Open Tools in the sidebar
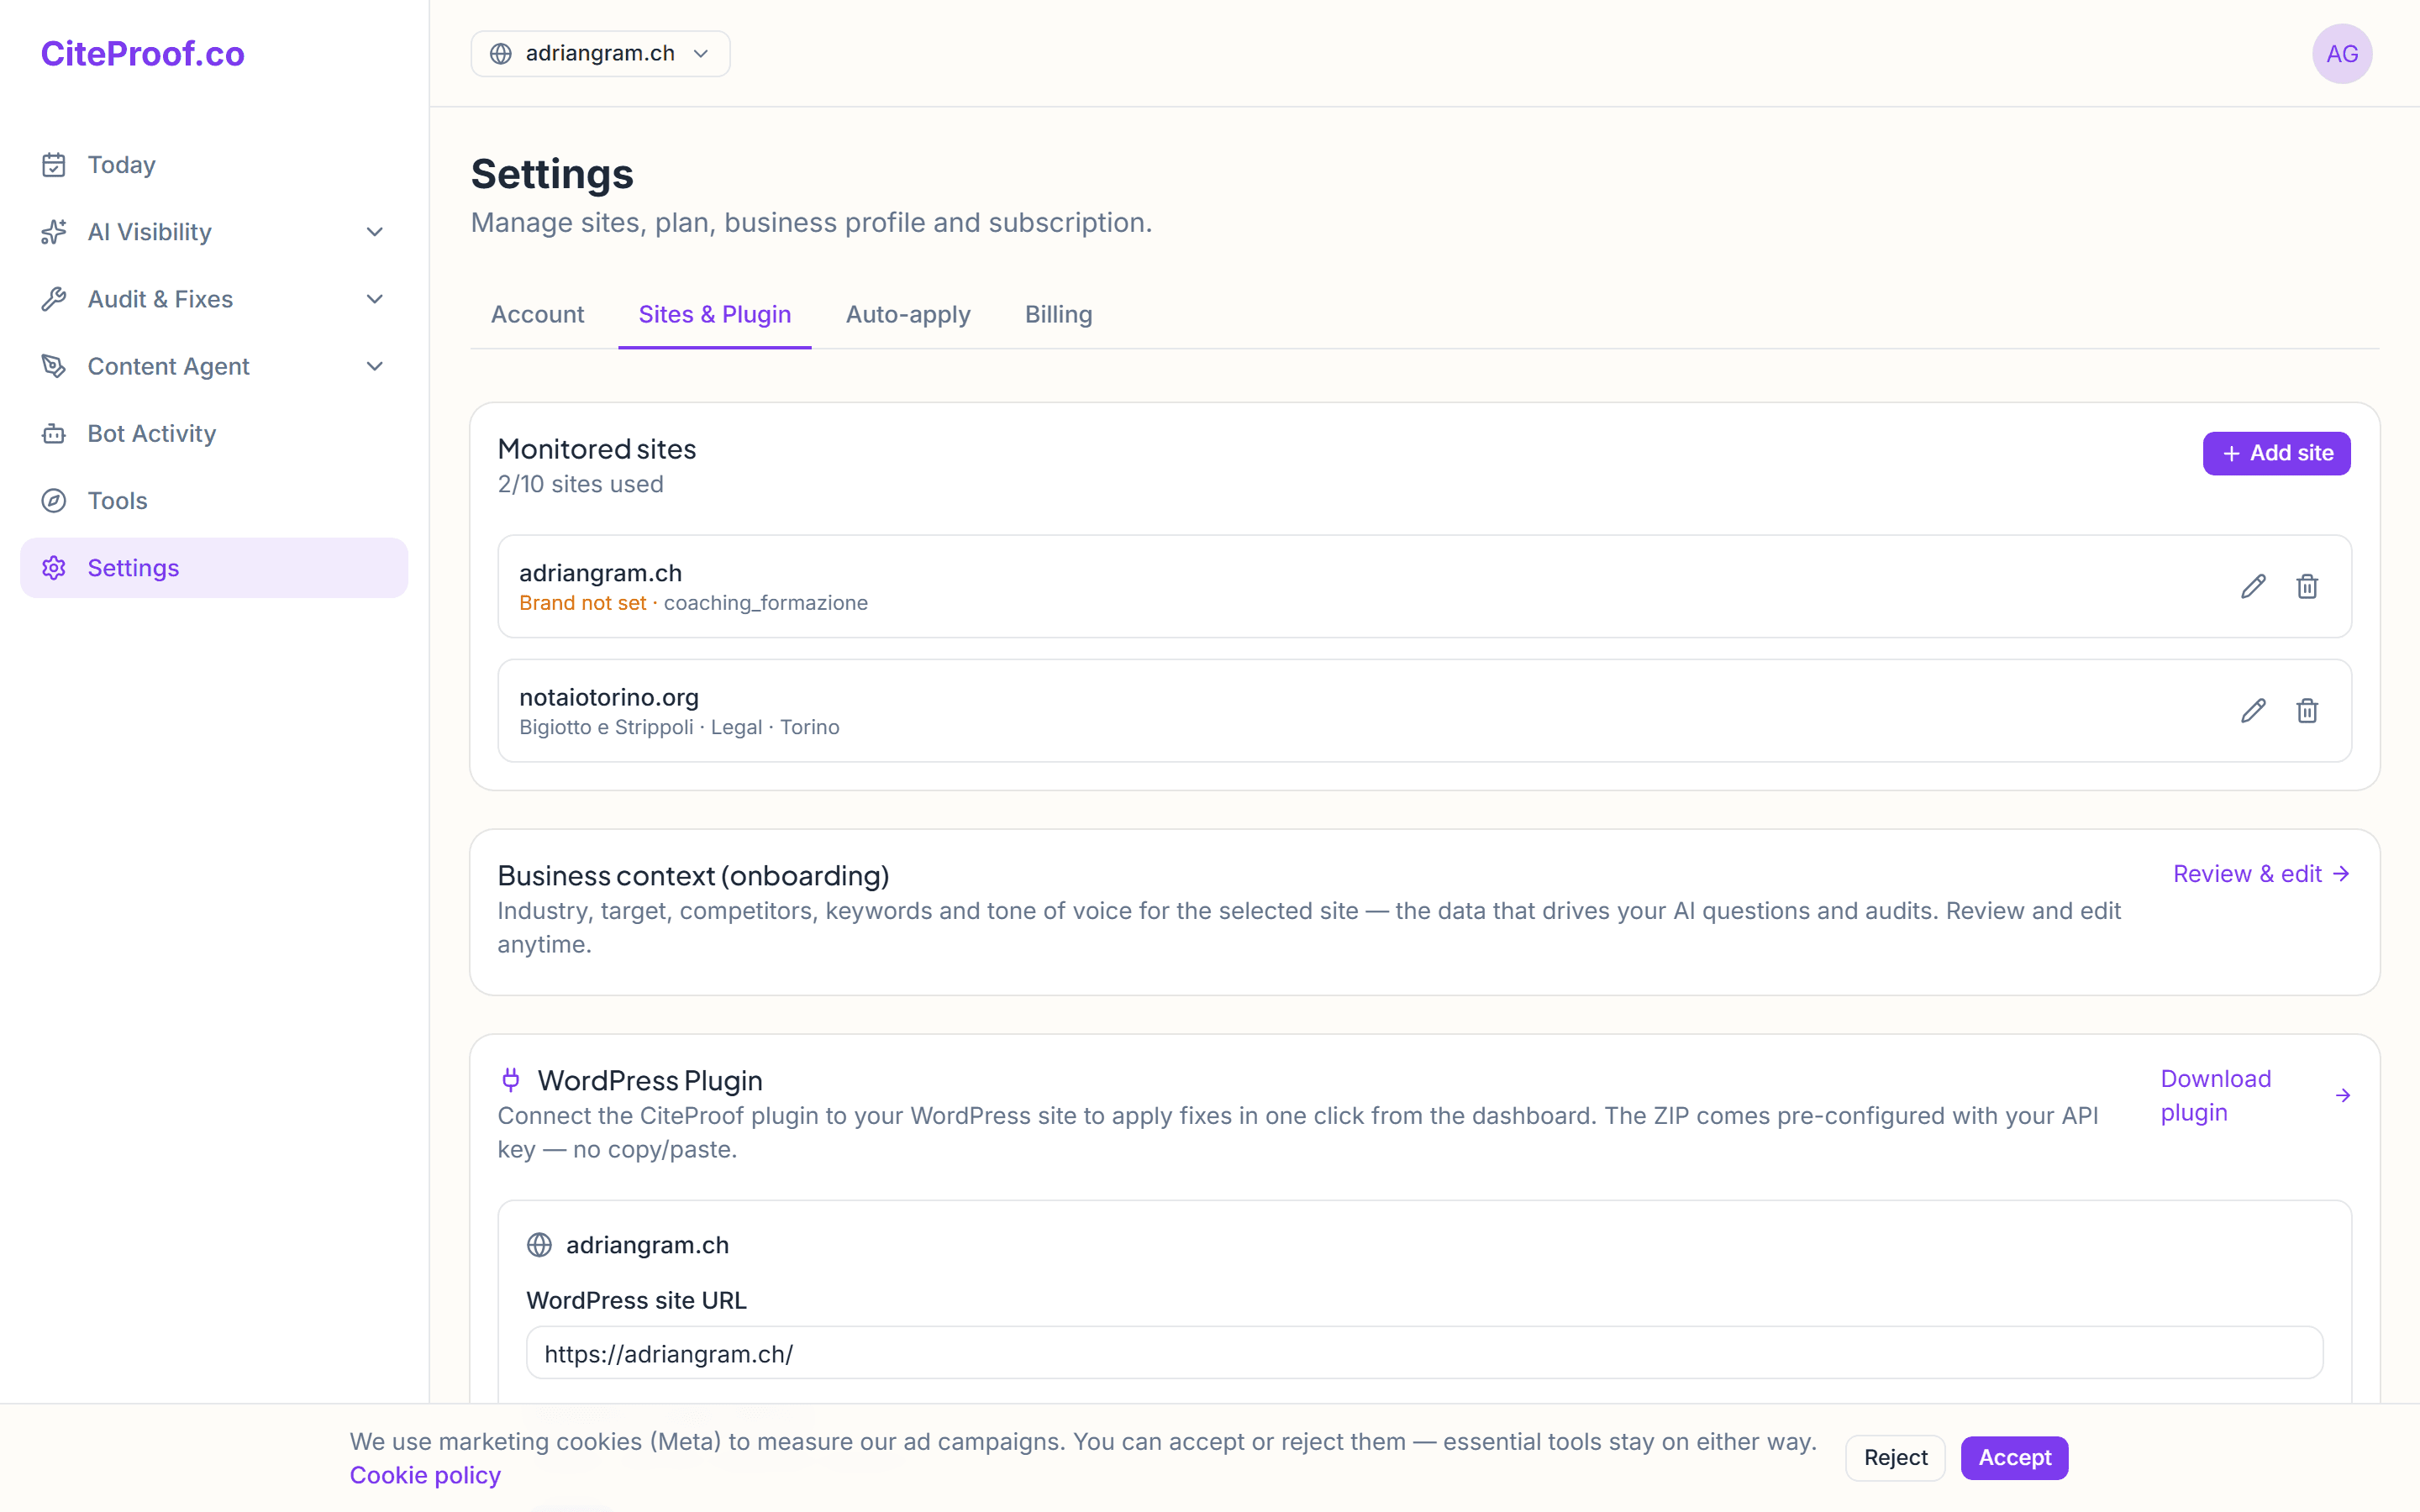The width and height of the screenshot is (2420, 1512). click(214, 500)
